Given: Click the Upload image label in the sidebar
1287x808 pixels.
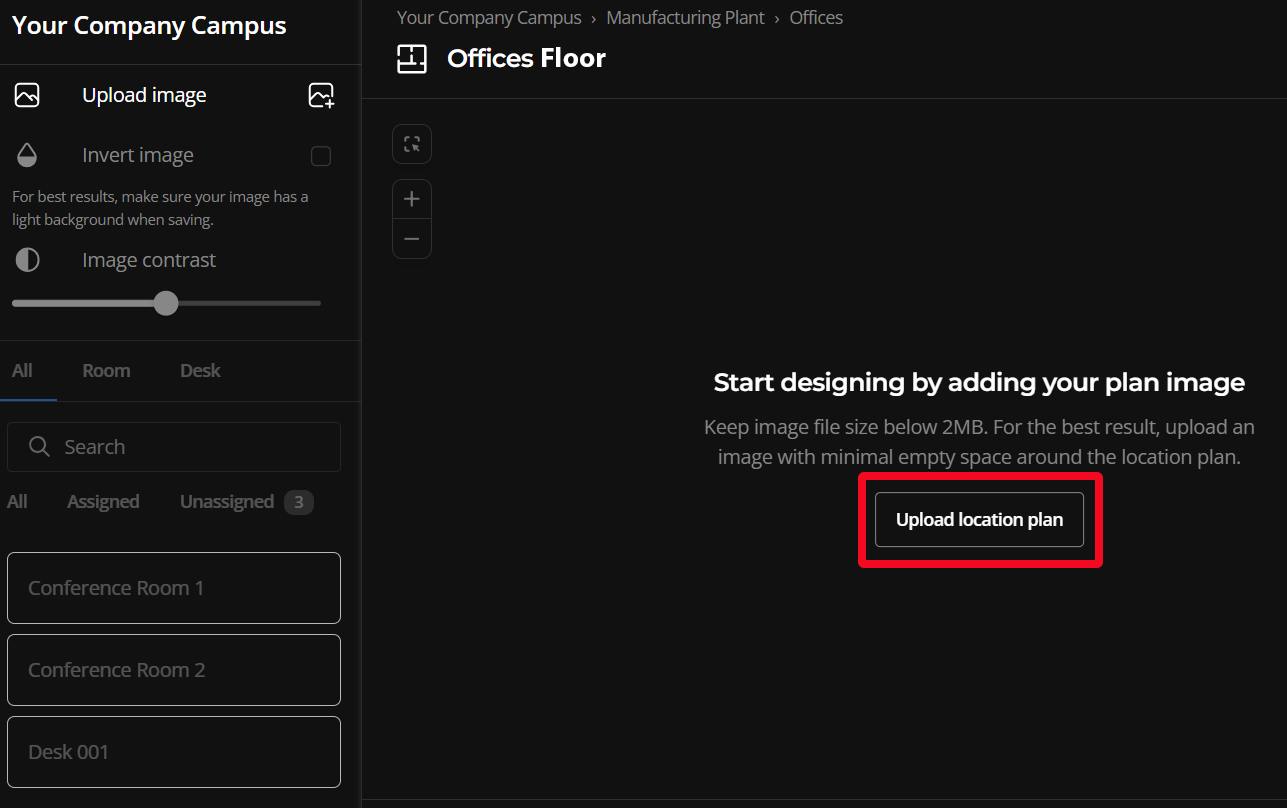Looking at the screenshot, I should pos(144,95).
